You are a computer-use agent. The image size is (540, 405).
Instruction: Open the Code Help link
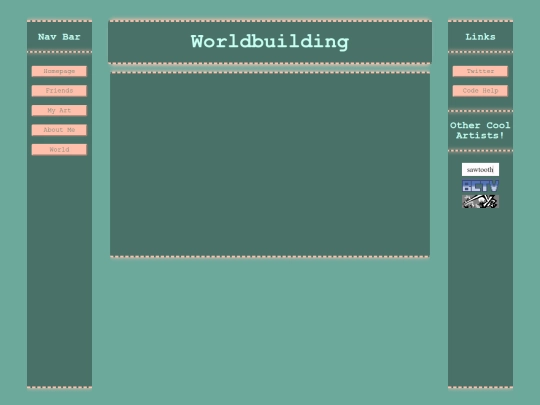(x=480, y=91)
